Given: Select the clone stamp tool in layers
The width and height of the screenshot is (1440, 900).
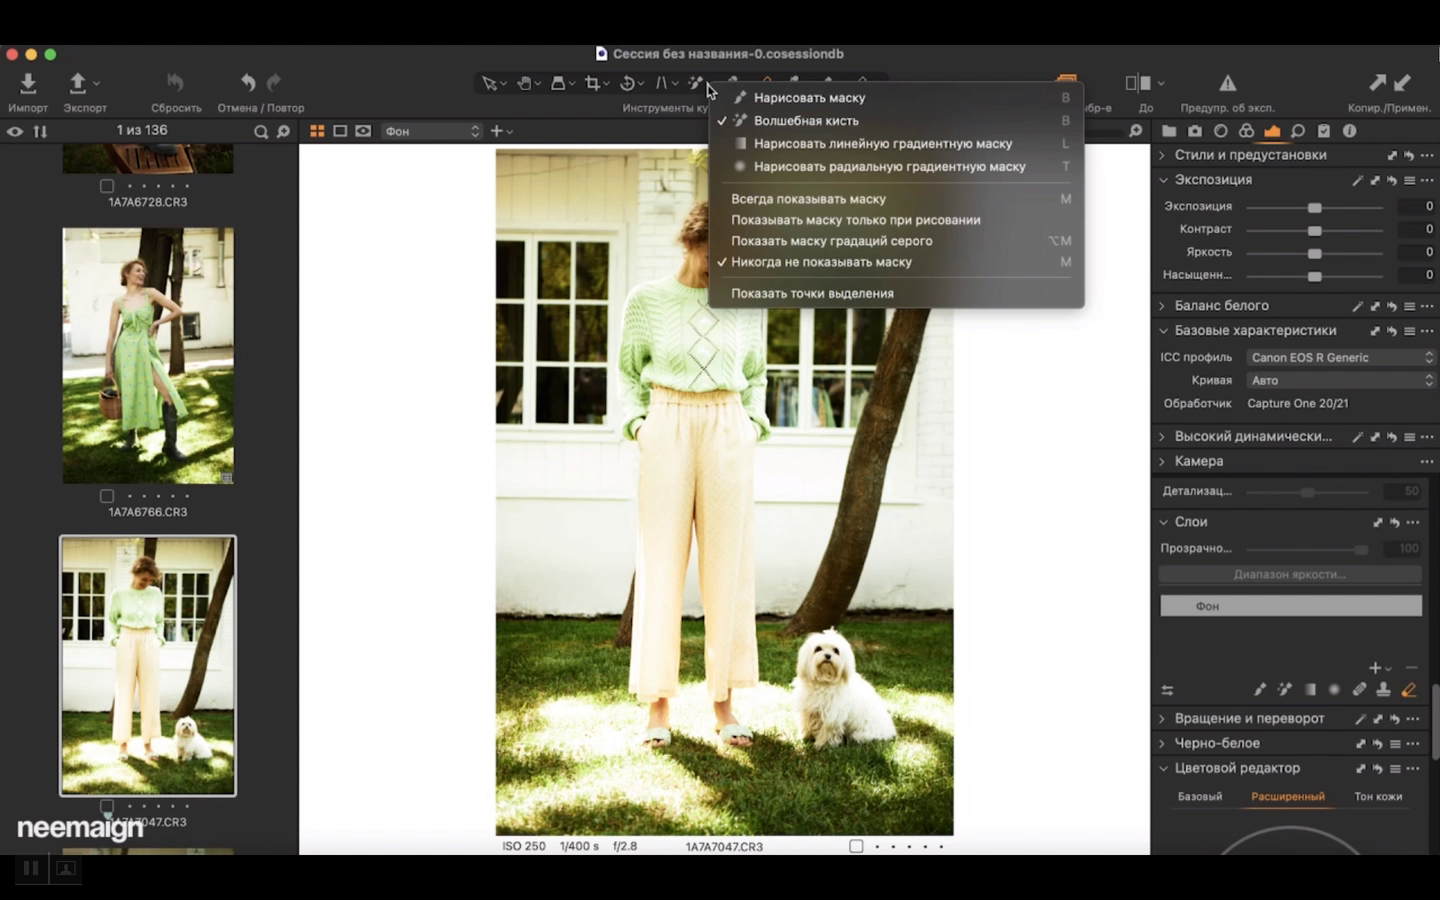Looking at the screenshot, I should (x=1383, y=690).
